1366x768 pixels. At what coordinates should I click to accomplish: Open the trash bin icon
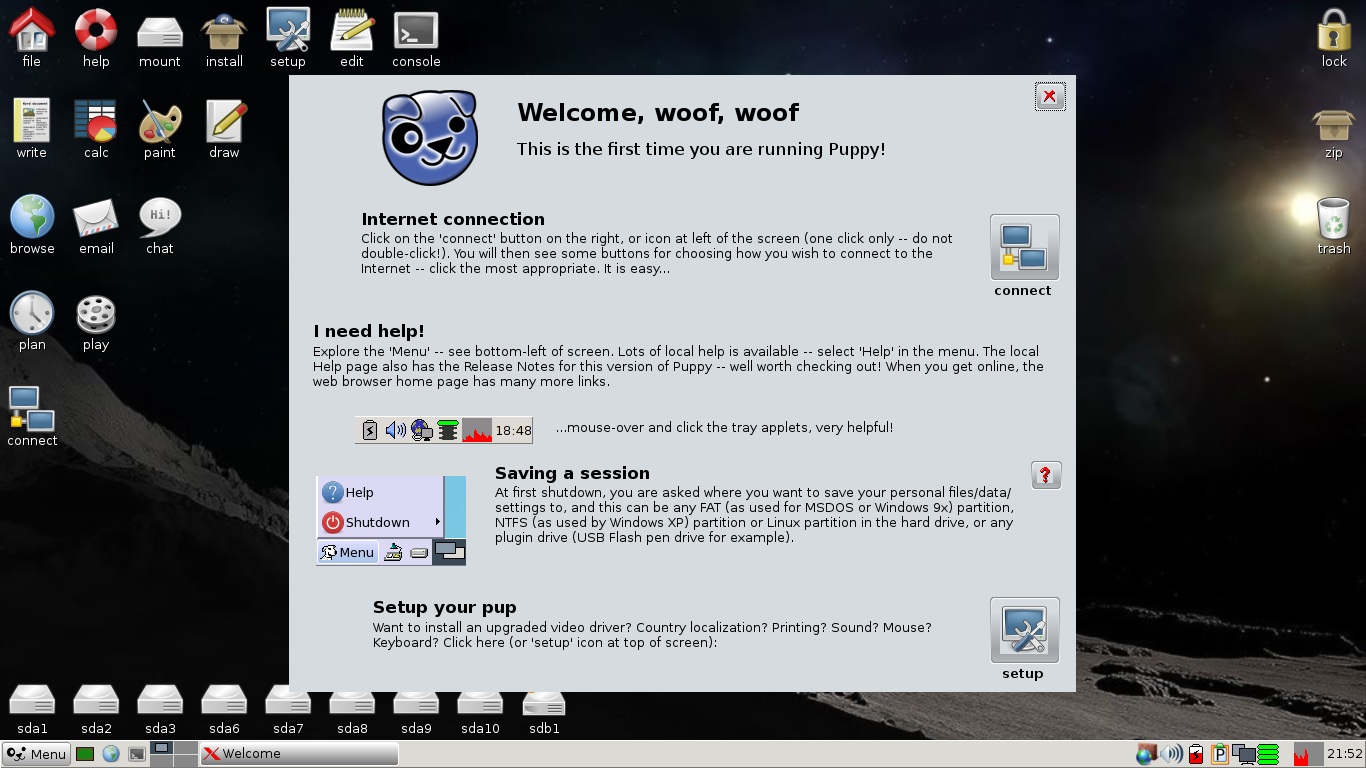(1334, 217)
